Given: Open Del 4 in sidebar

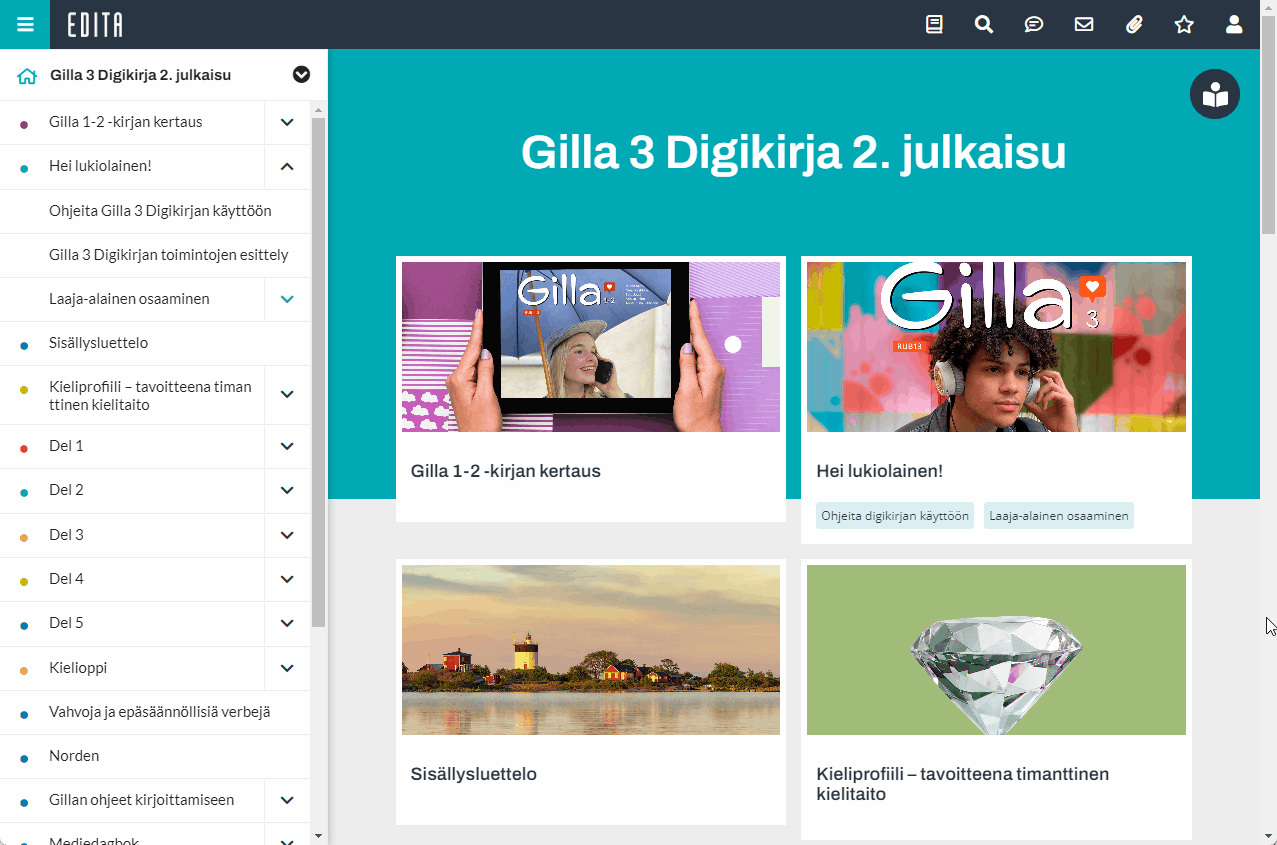Looking at the screenshot, I should point(66,579).
